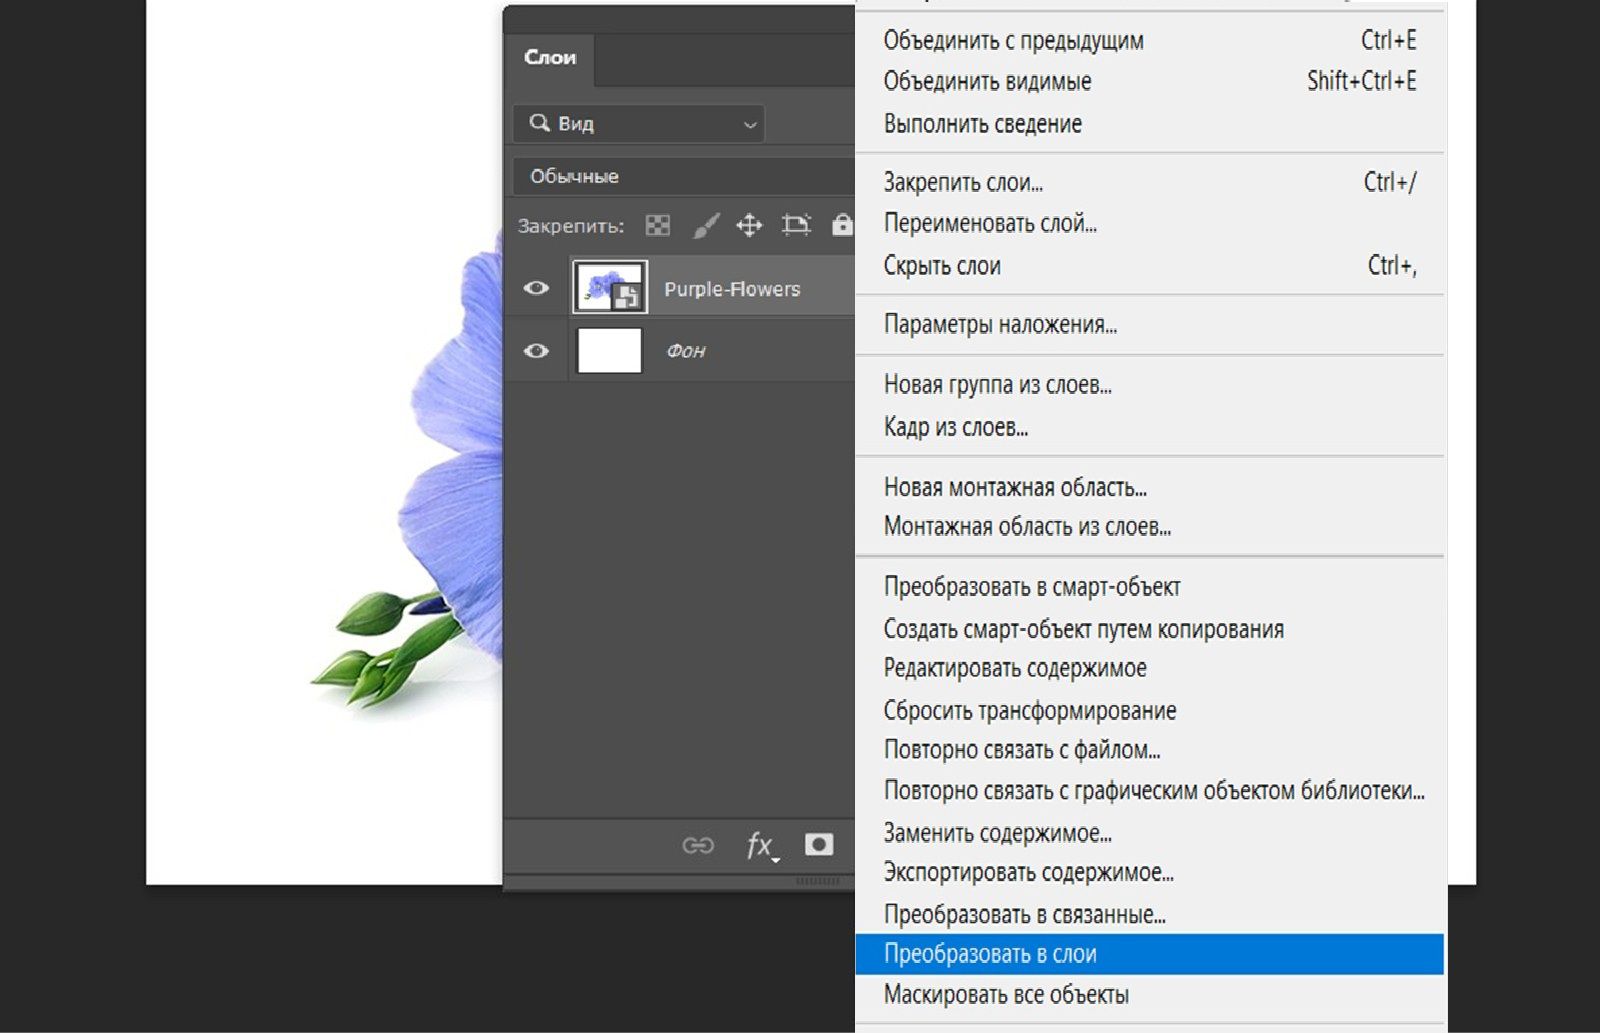The image size is (1600, 1033).
Task: Add a layer mask with the circle icon
Action: 818,845
